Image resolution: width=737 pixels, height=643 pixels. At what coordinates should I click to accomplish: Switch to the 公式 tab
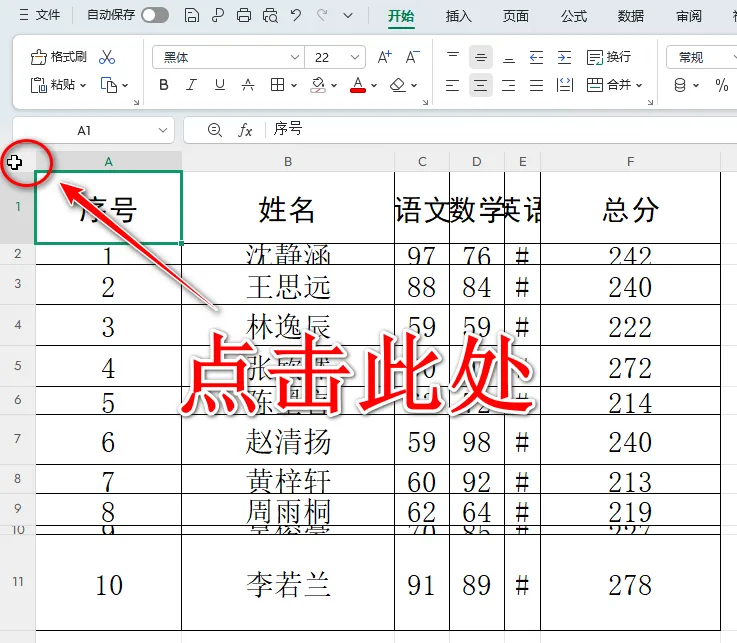[x=573, y=16]
